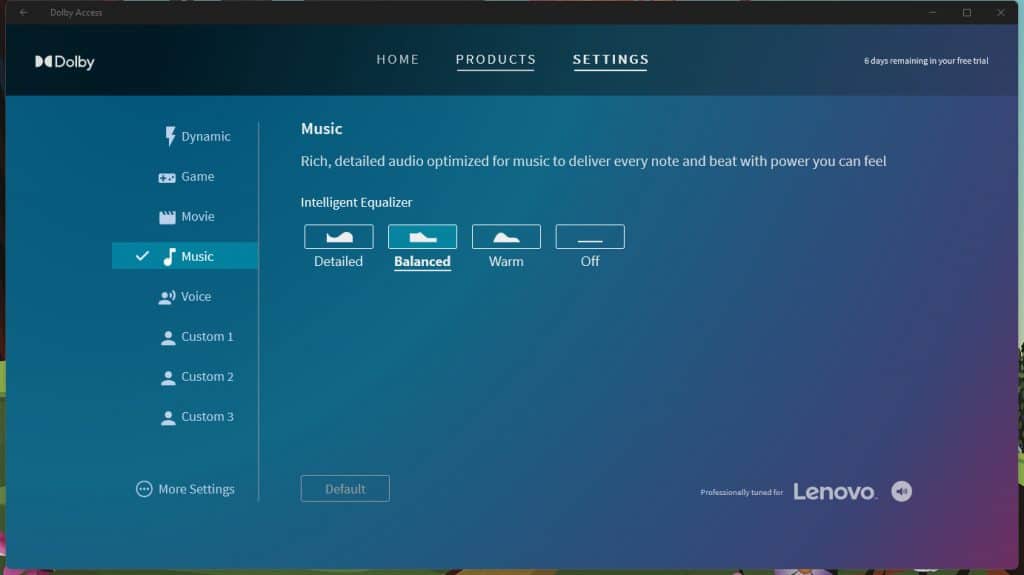Click the More Settings text
This screenshot has width=1024, height=575.
[196, 489]
